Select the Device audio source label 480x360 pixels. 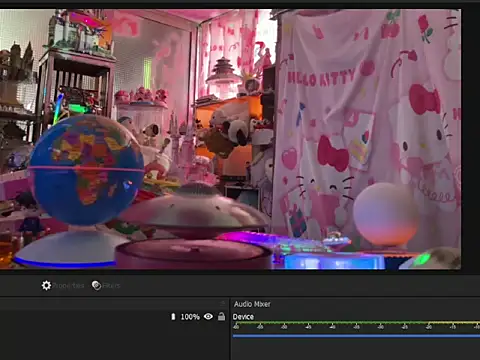[243, 317]
